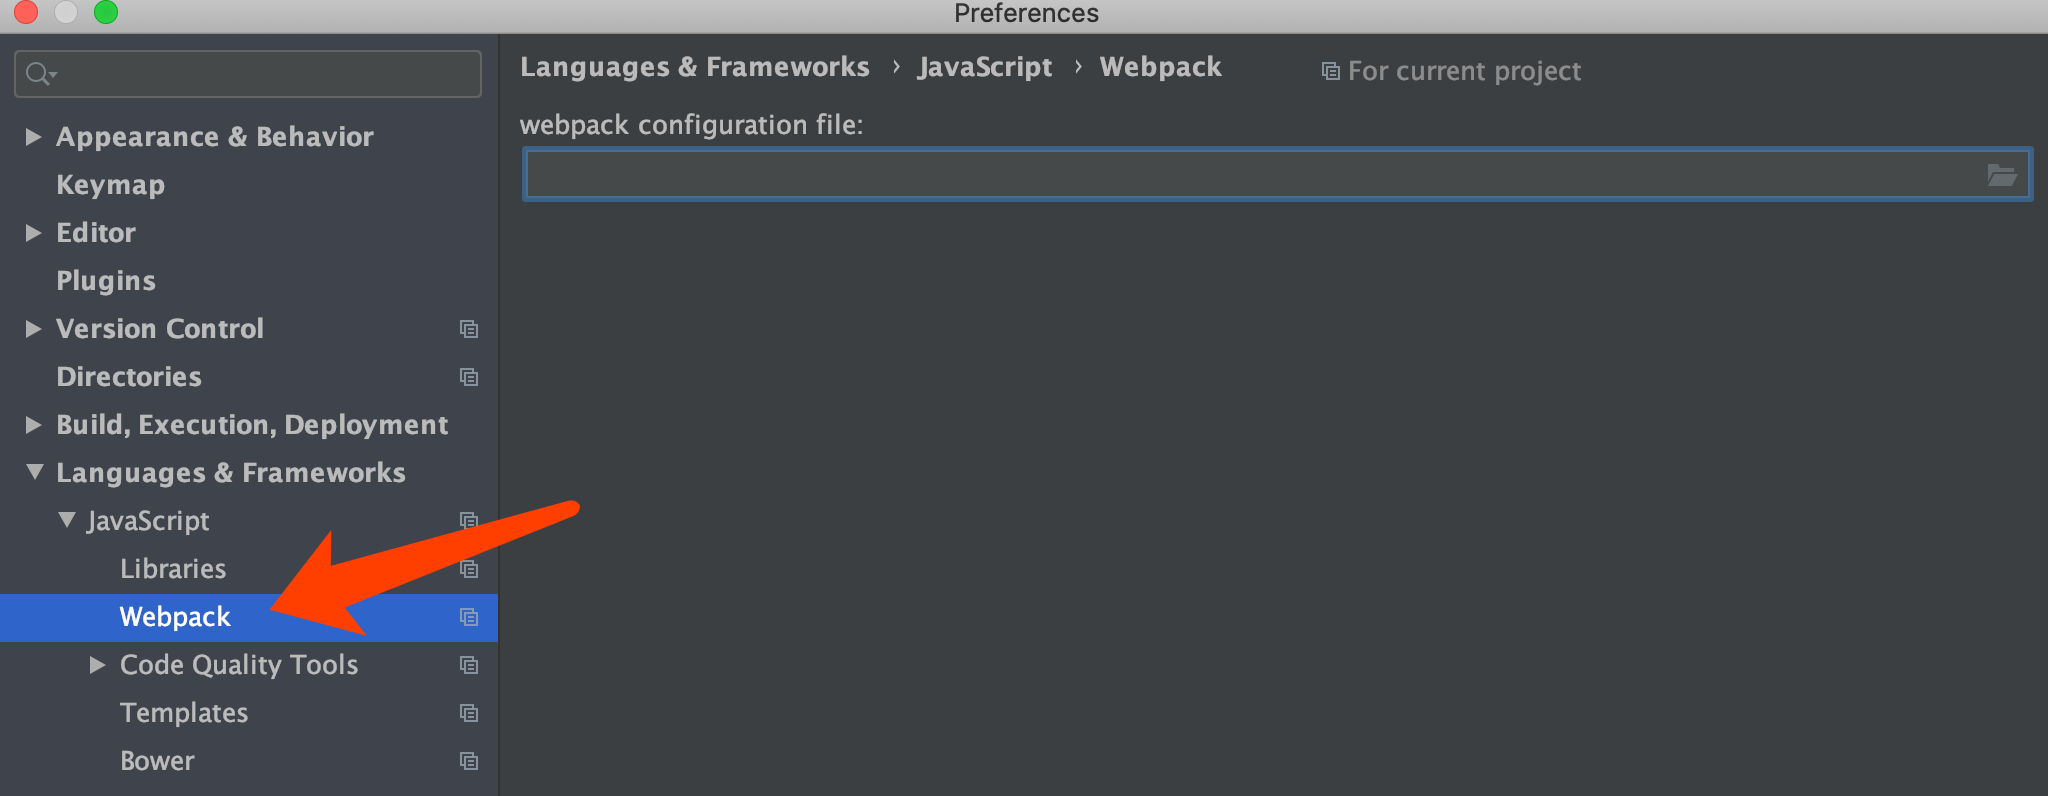
Task: Open folder browser for webpack configuration file
Action: [2001, 176]
